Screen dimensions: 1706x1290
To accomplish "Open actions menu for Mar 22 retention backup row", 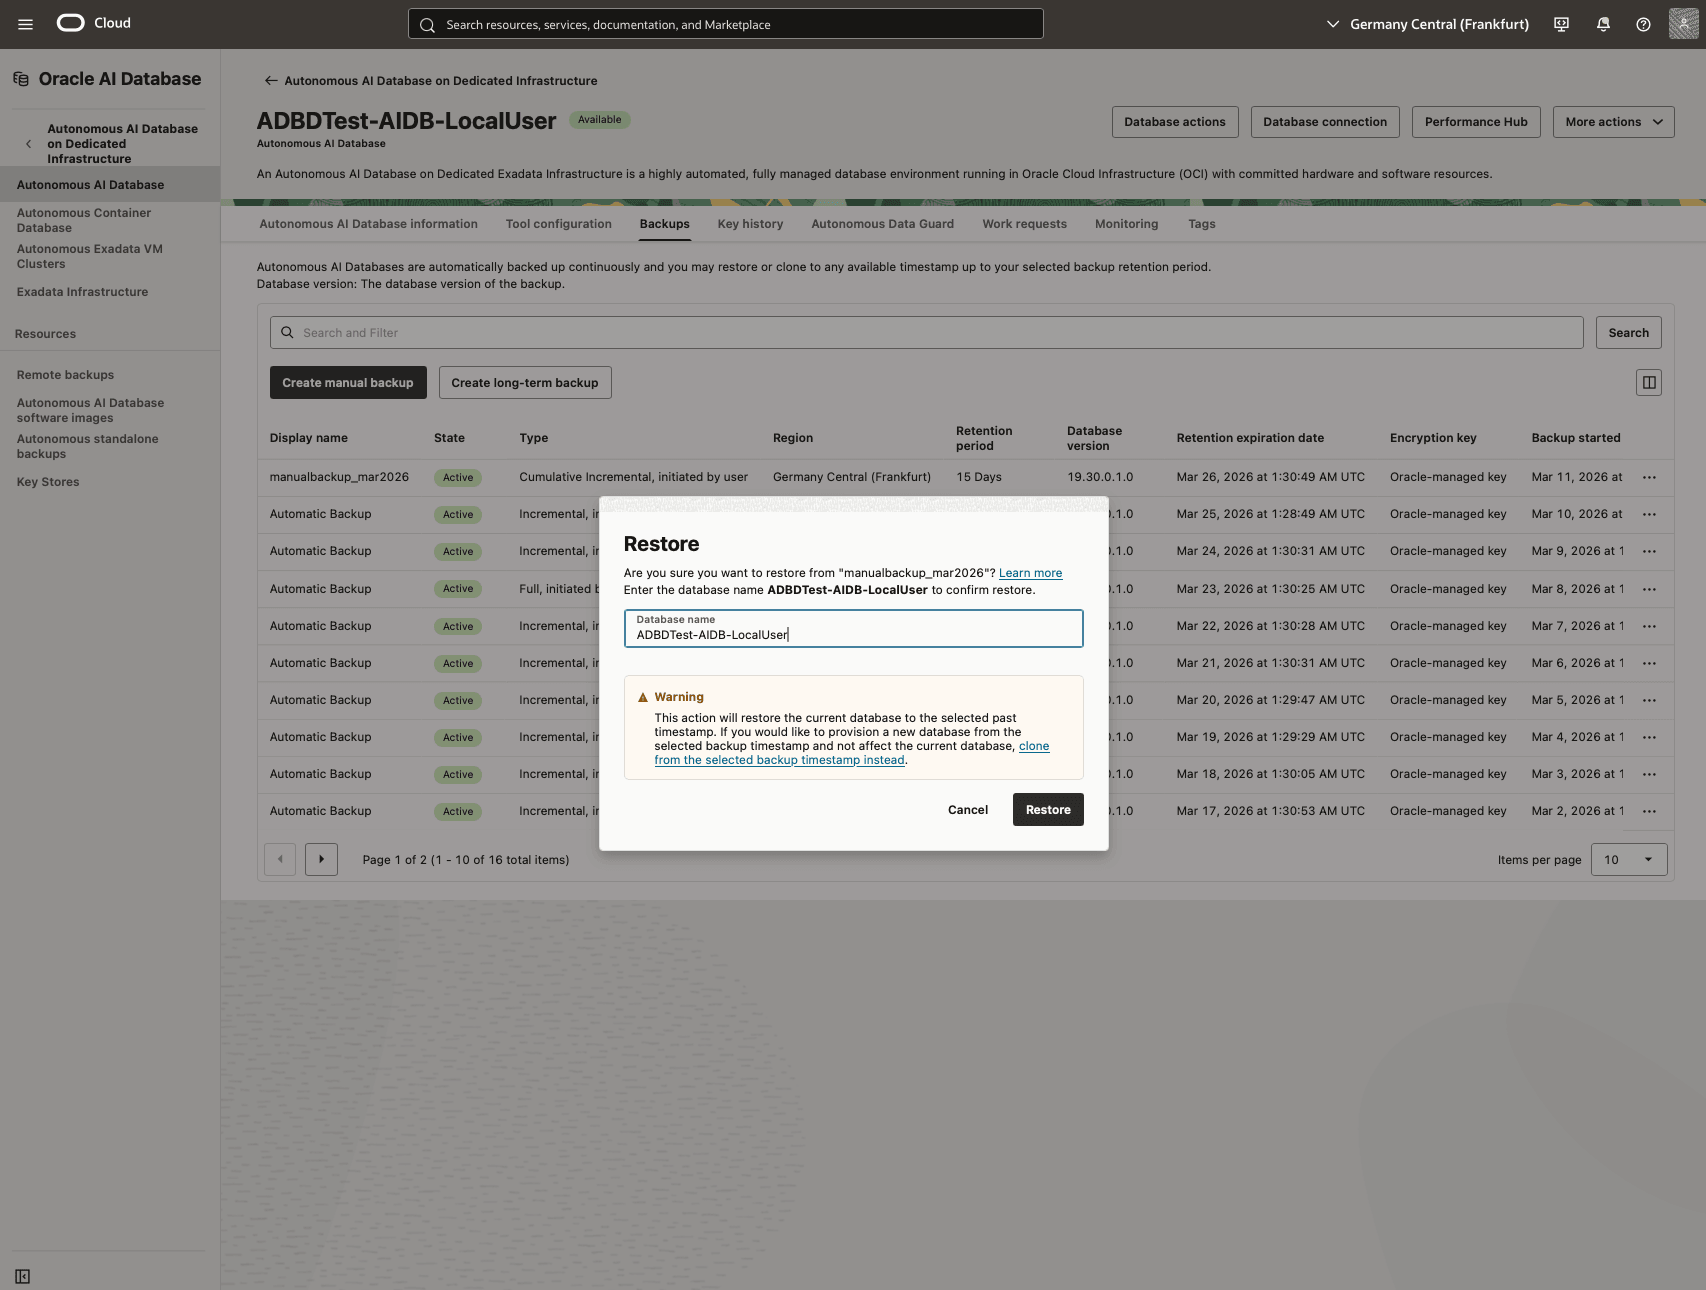I will (1649, 626).
